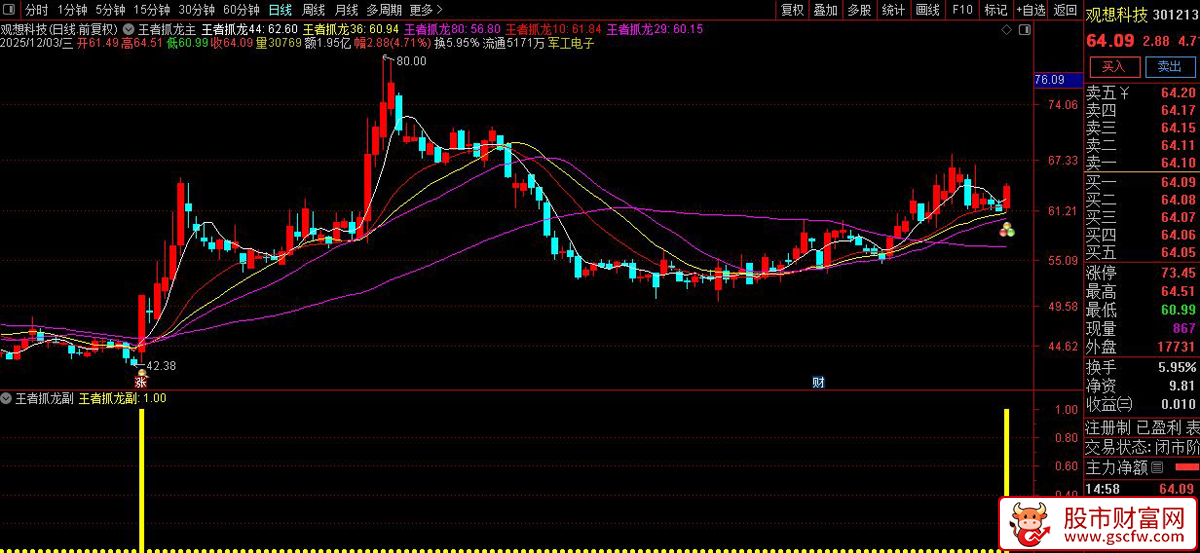Click the 叠加 overlay button
This screenshot has height=553, width=1200.
(825, 10)
